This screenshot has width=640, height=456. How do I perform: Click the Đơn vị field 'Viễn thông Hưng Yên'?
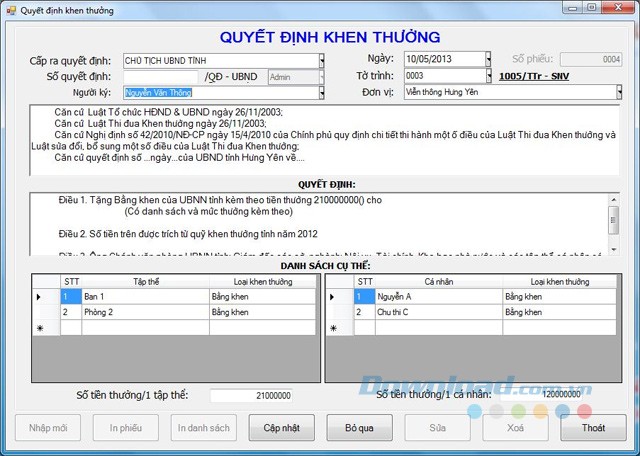511,92
